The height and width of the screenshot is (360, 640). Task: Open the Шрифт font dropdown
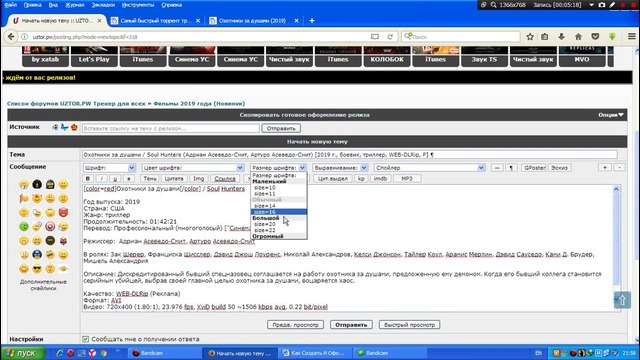pos(109,168)
